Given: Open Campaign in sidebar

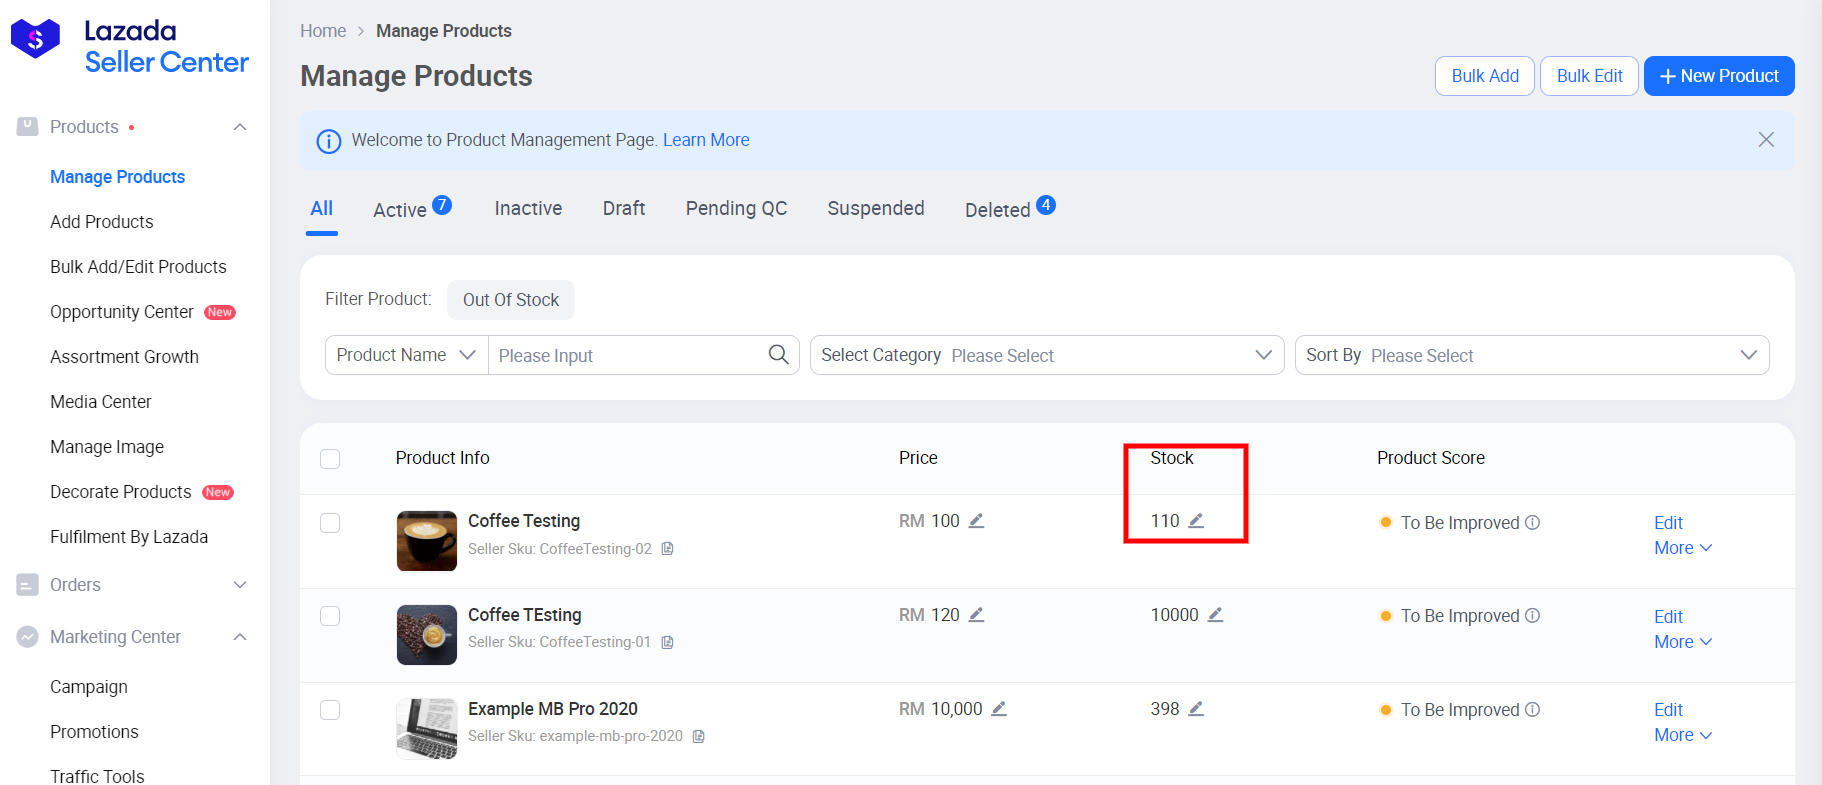Looking at the screenshot, I should 89,687.
